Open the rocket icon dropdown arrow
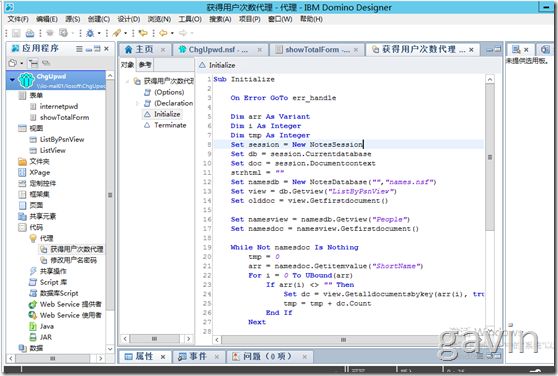 pyautogui.click(x=125, y=33)
